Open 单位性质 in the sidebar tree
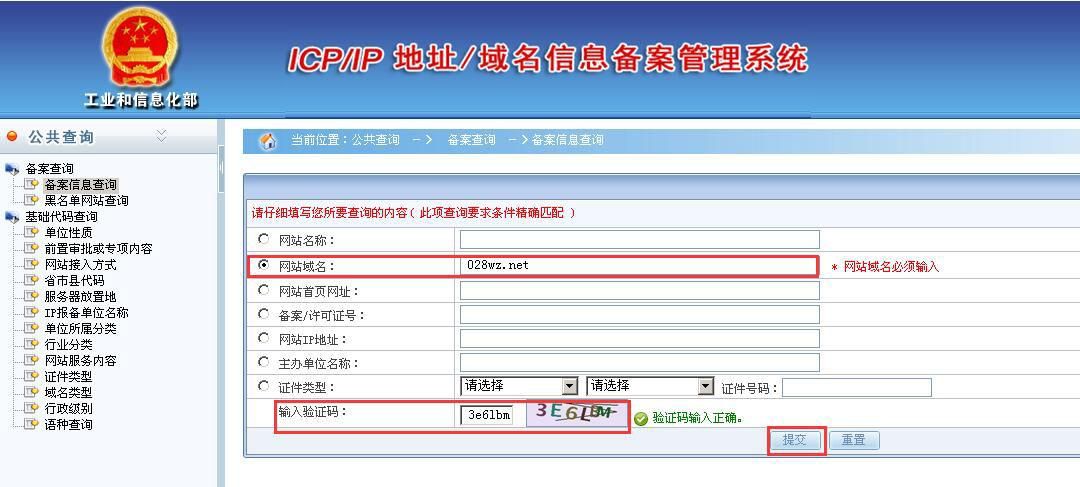1080x487 pixels. click(x=68, y=233)
